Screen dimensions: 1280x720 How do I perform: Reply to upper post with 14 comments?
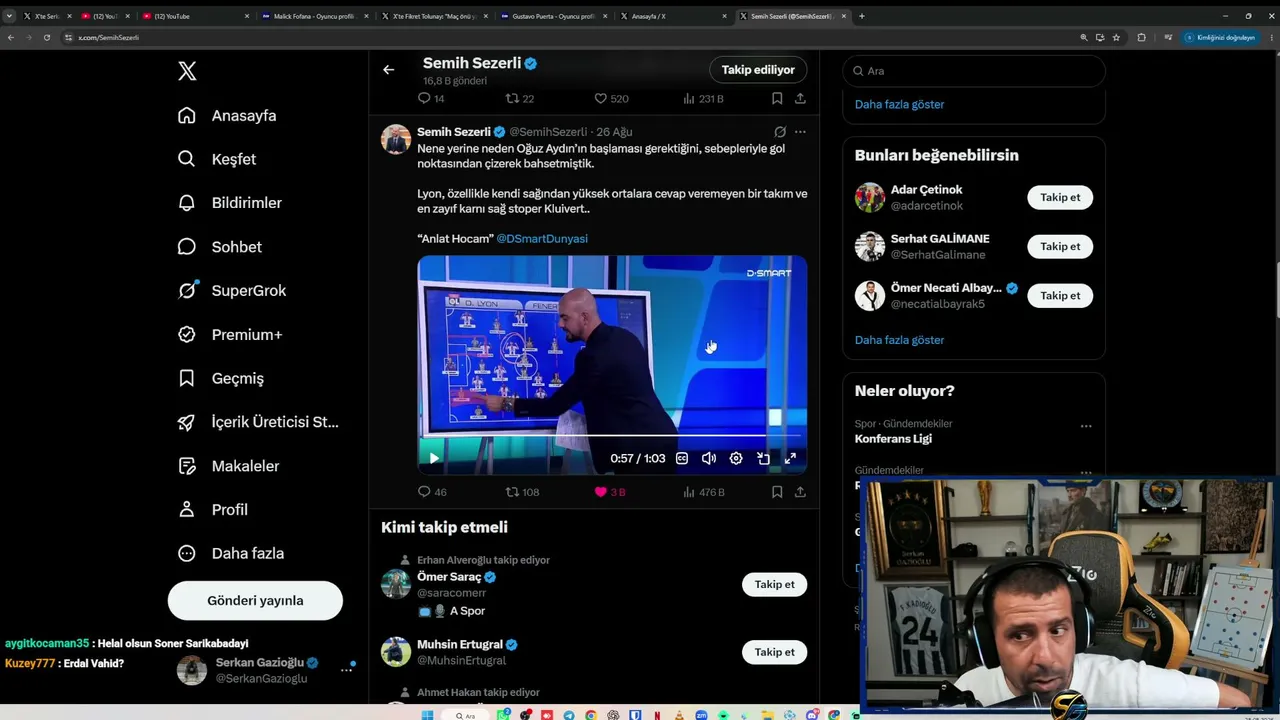[431, 99]
